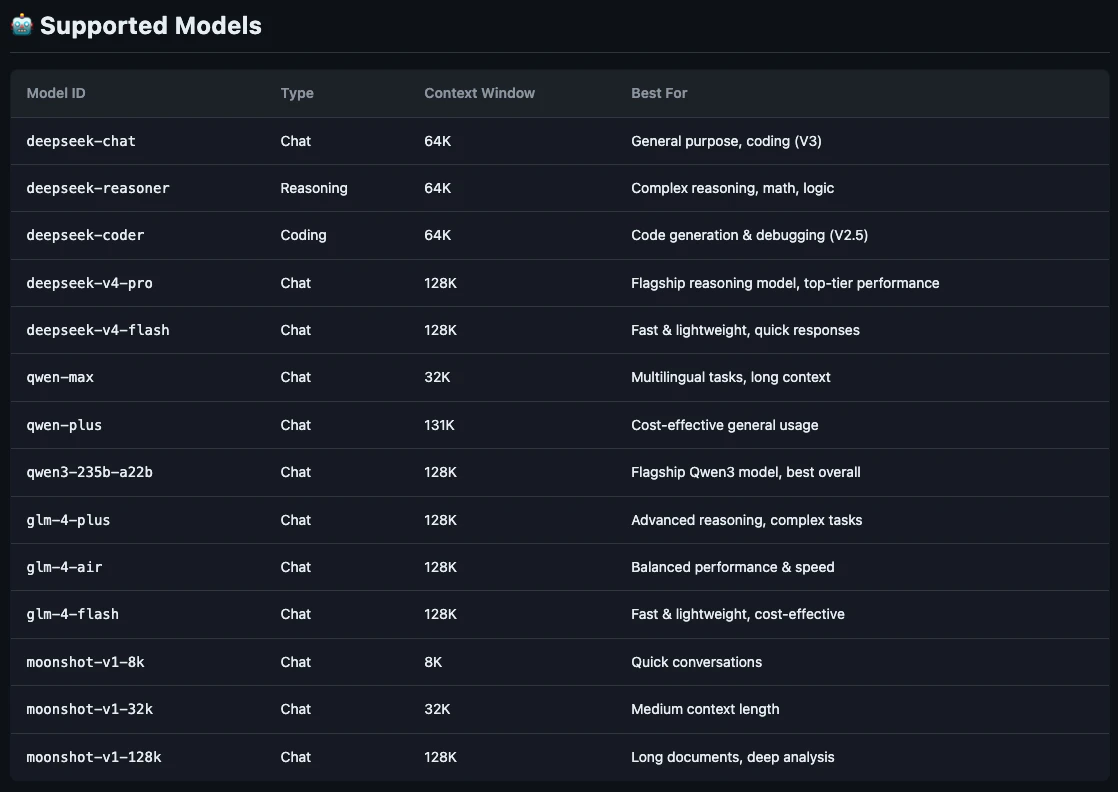Click the Best For column header

(659, 93)
